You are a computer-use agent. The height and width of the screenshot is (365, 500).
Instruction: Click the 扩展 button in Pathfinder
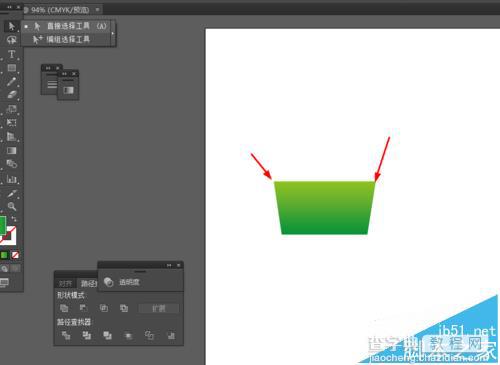click(x=159, y=308)
